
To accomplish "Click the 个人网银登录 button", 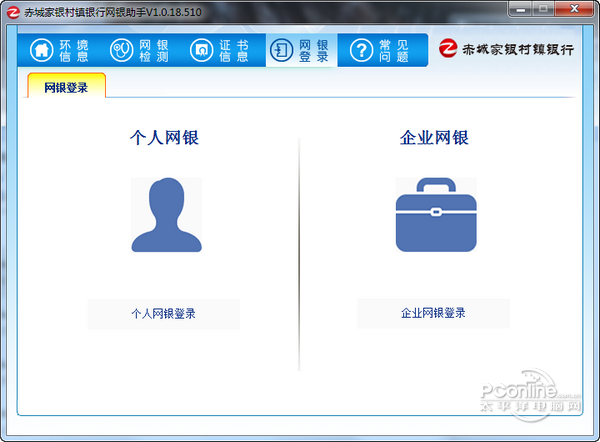I will (x=164, y=314).
